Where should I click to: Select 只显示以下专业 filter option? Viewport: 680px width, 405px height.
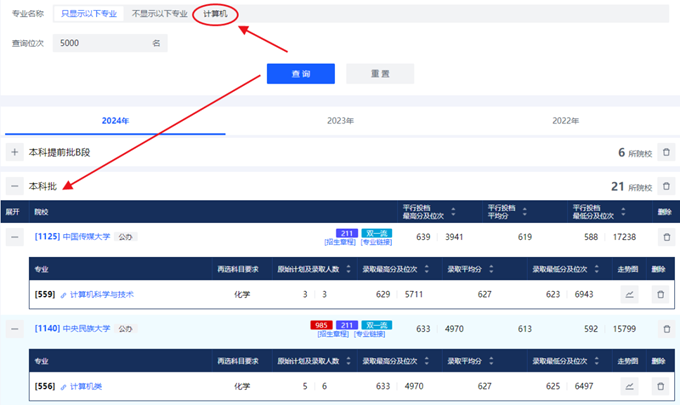[x=88, y=15]
